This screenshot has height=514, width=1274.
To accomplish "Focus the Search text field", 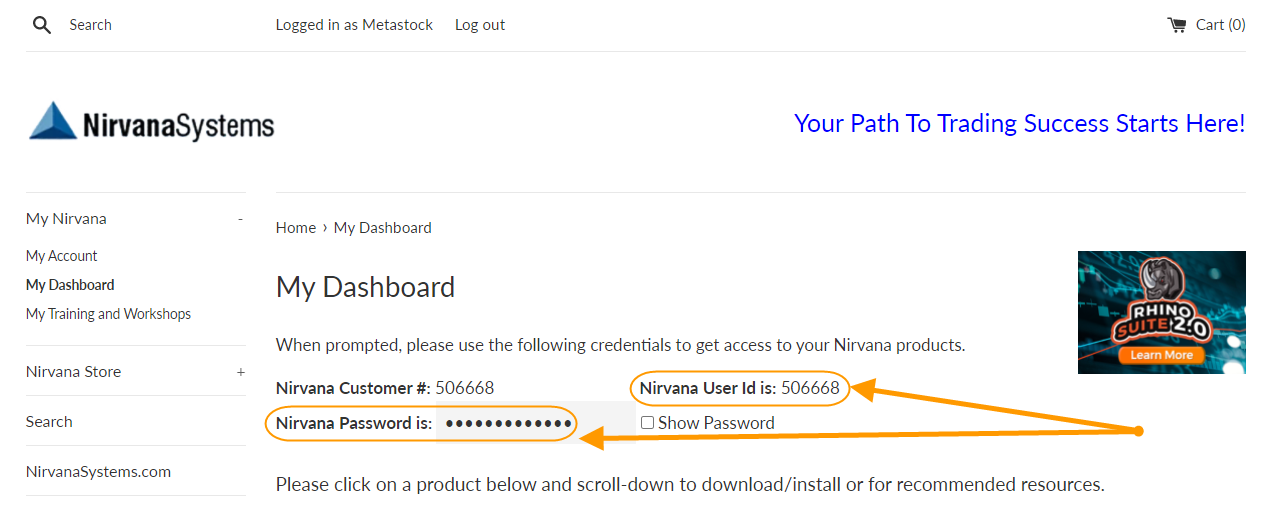I will 150,25.
